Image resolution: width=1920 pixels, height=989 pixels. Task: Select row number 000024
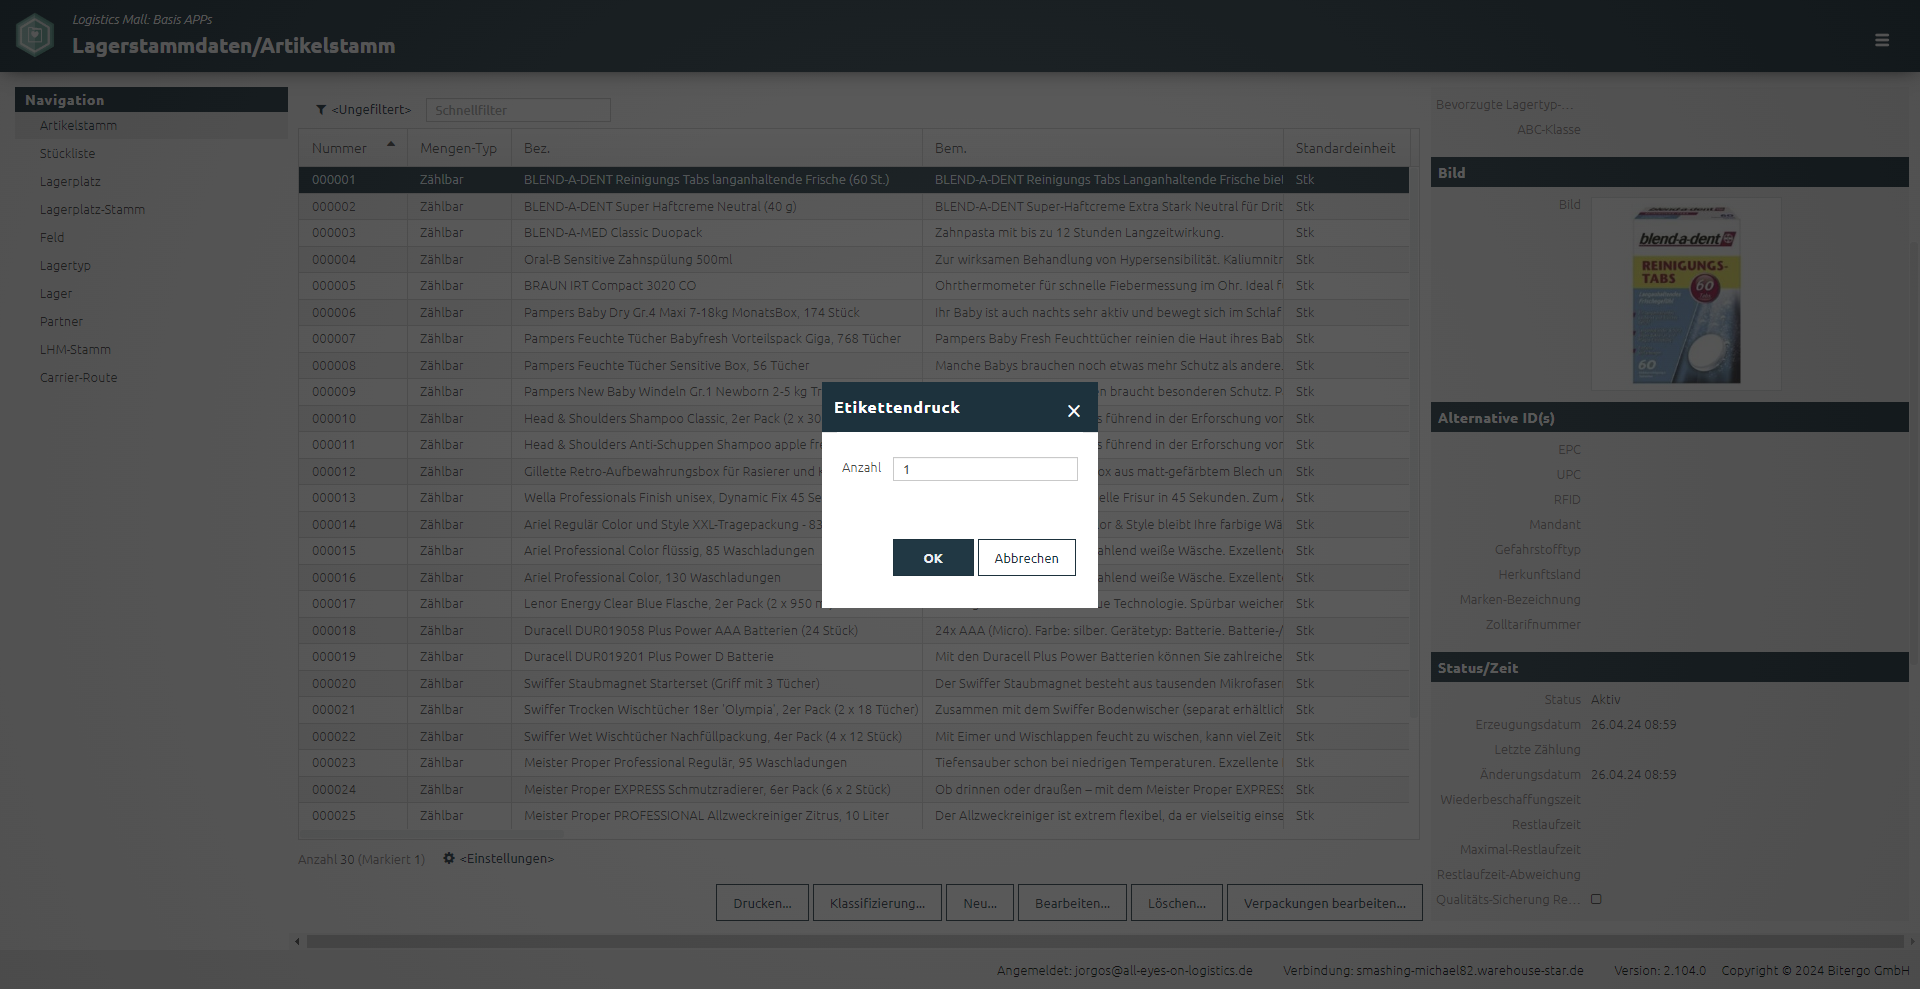(854, 790)
